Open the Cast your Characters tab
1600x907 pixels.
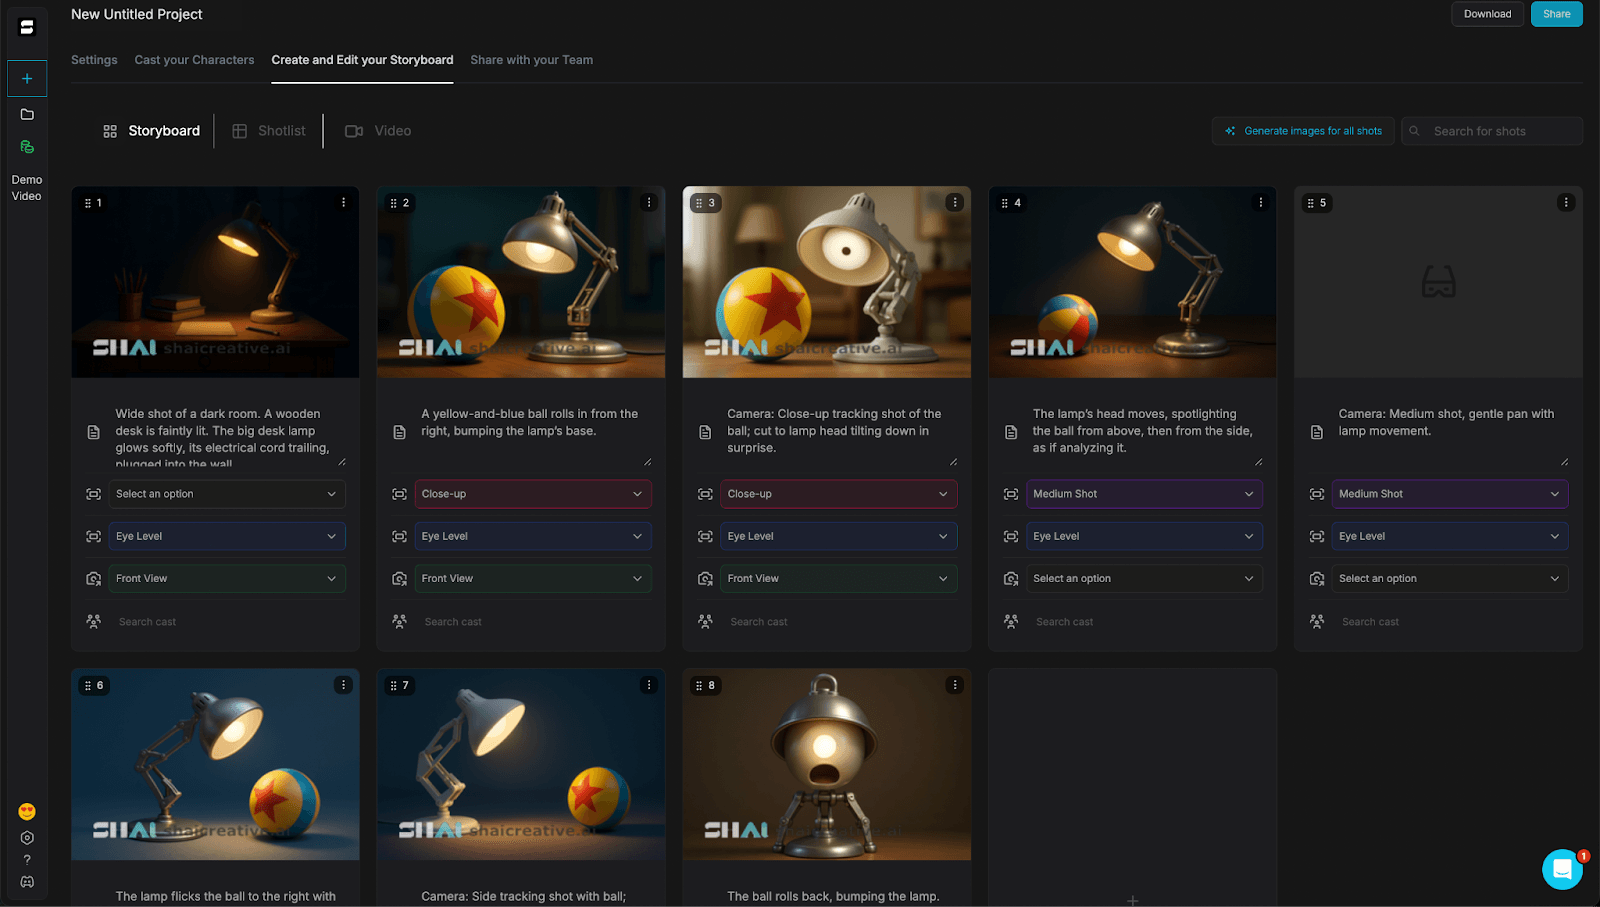point(194,60)
